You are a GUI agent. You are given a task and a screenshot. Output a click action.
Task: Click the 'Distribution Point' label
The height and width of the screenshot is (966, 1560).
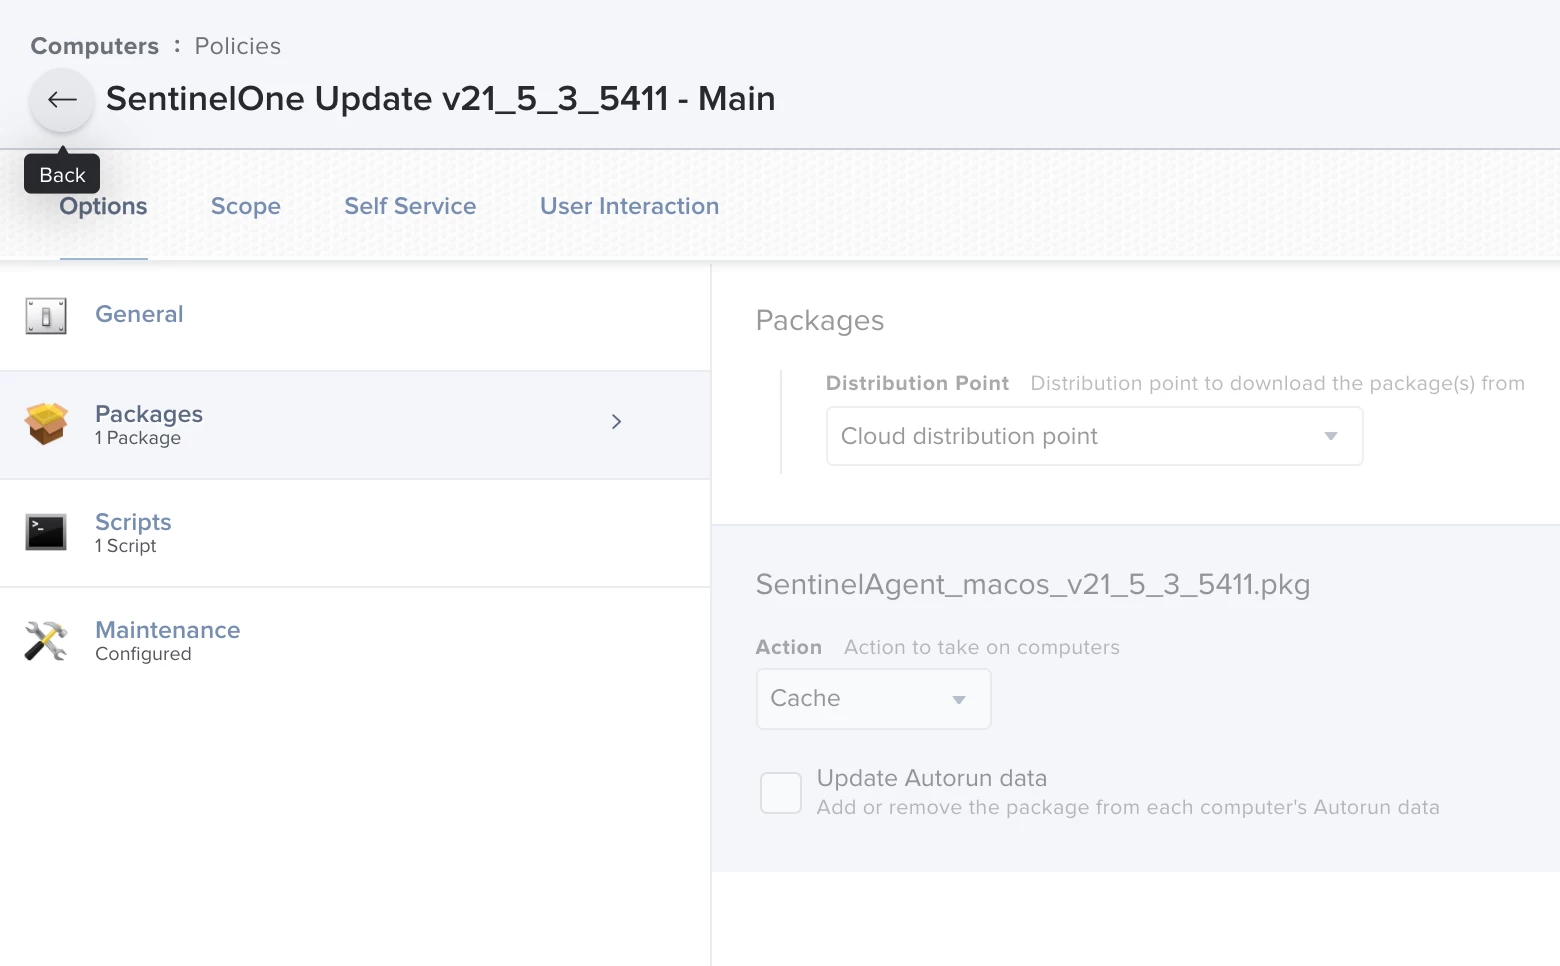point(918,383)
